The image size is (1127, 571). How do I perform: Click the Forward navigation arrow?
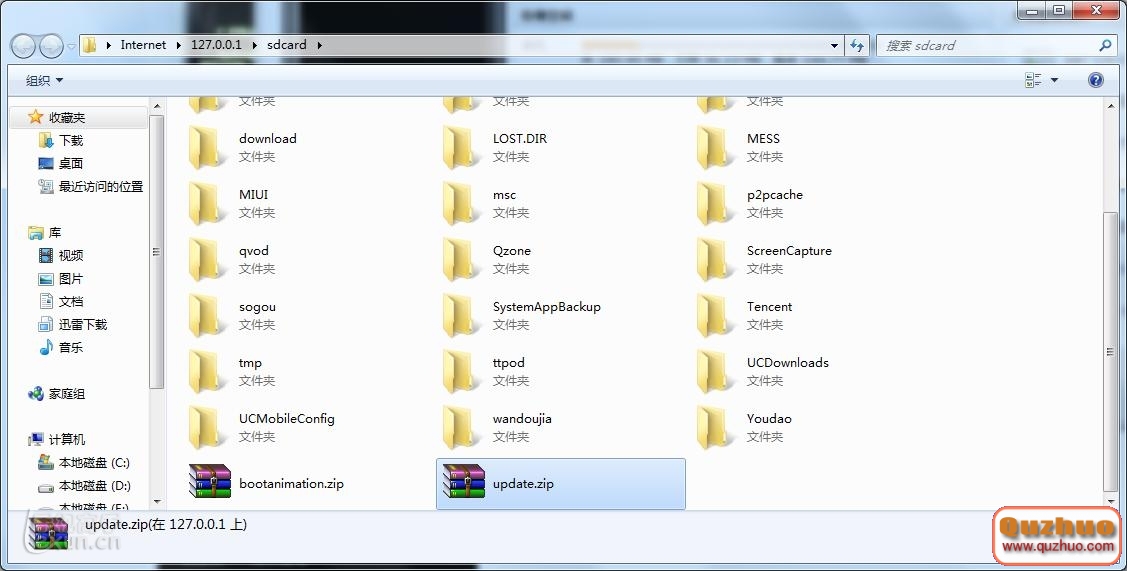pos(51,46)
